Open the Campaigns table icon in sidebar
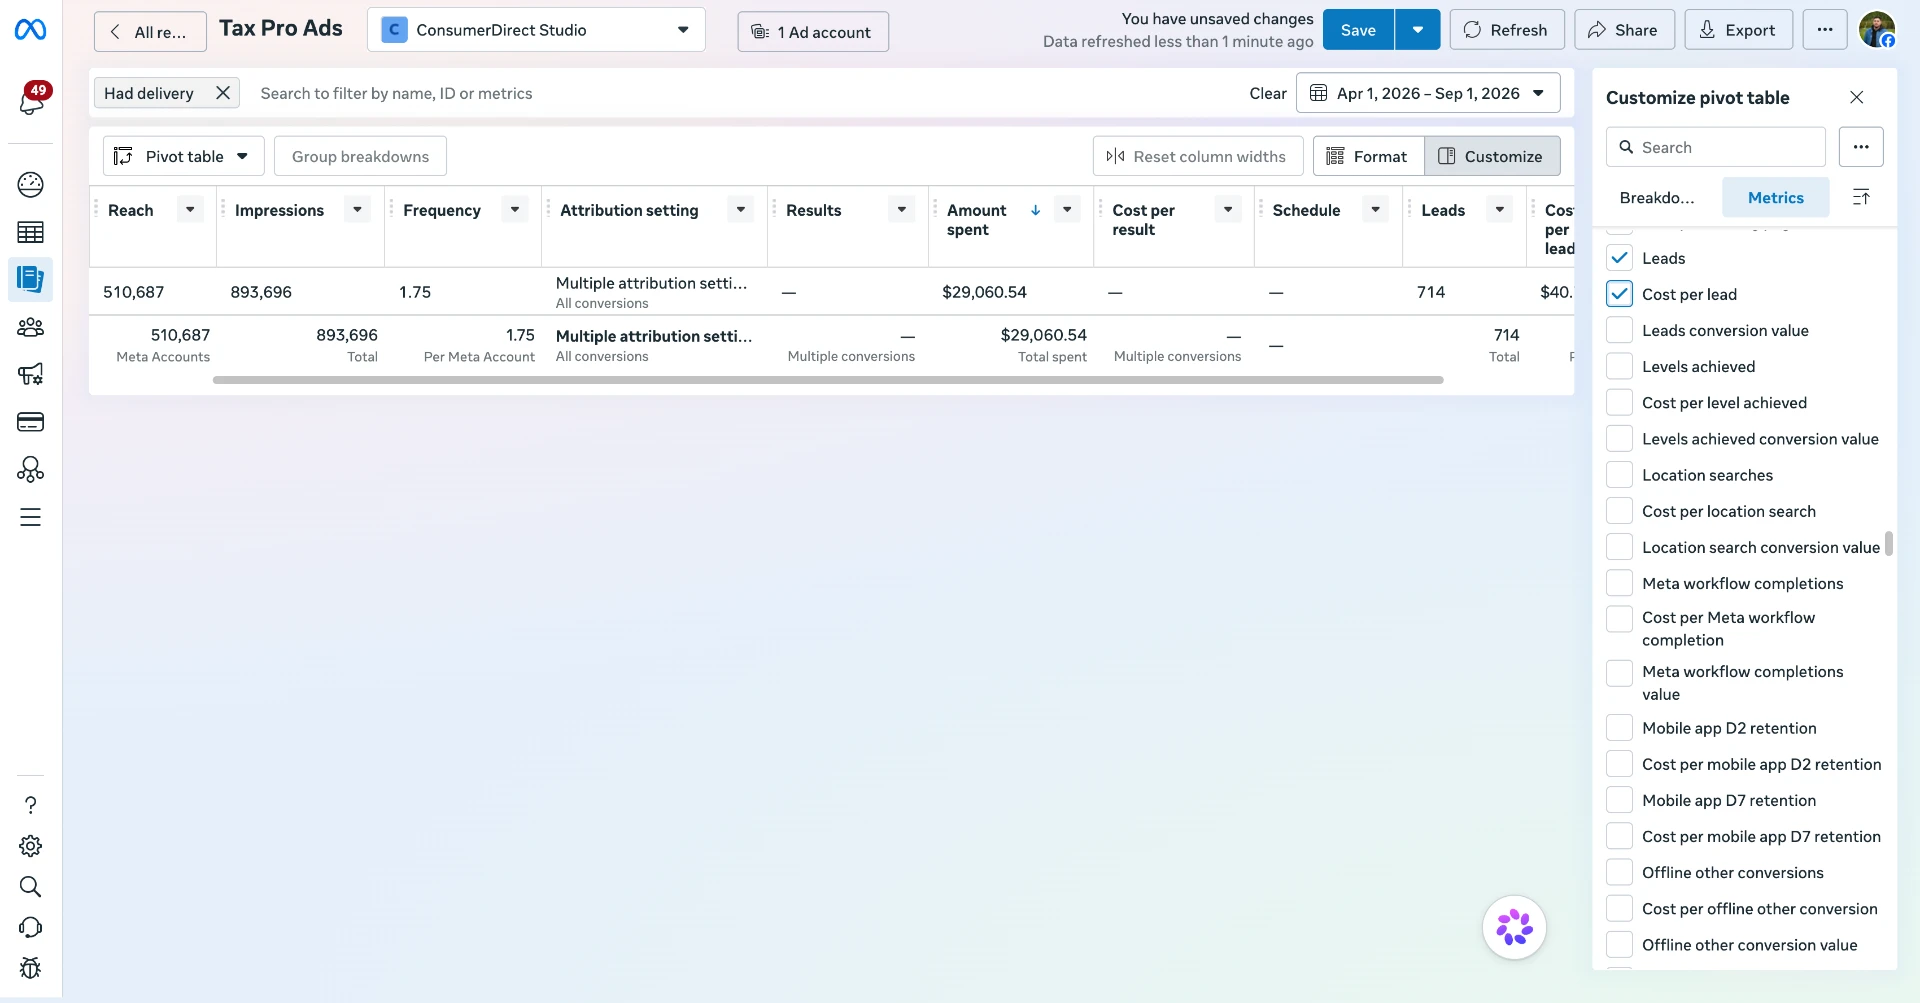Viewport: 1920px width, 1003px height. (x=30, y=232)
